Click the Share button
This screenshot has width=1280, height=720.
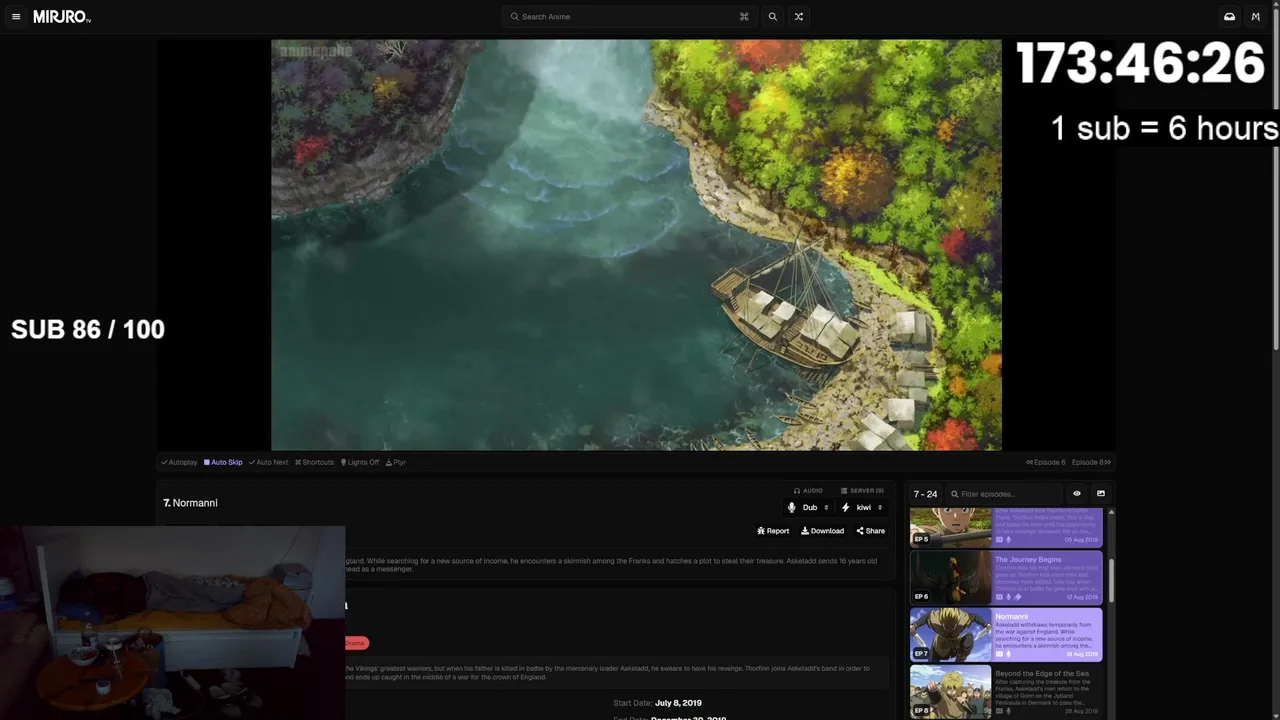click(x=870, y=531)
